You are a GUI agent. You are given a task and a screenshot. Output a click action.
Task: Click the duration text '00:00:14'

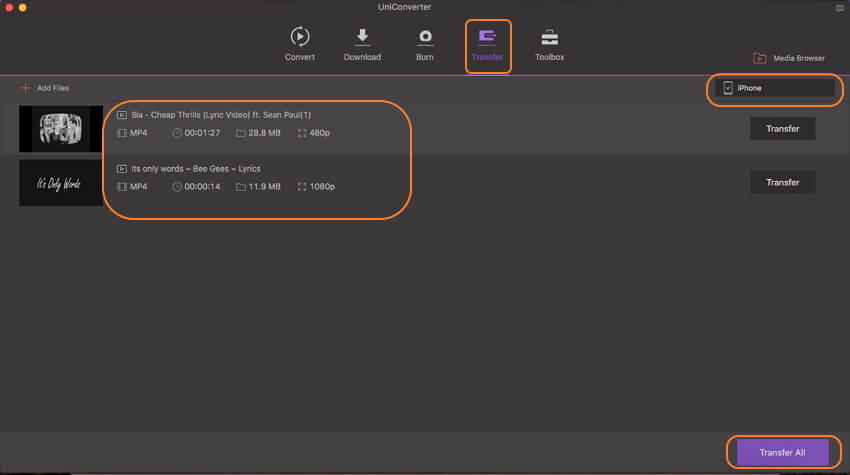(x=202, y=187)
